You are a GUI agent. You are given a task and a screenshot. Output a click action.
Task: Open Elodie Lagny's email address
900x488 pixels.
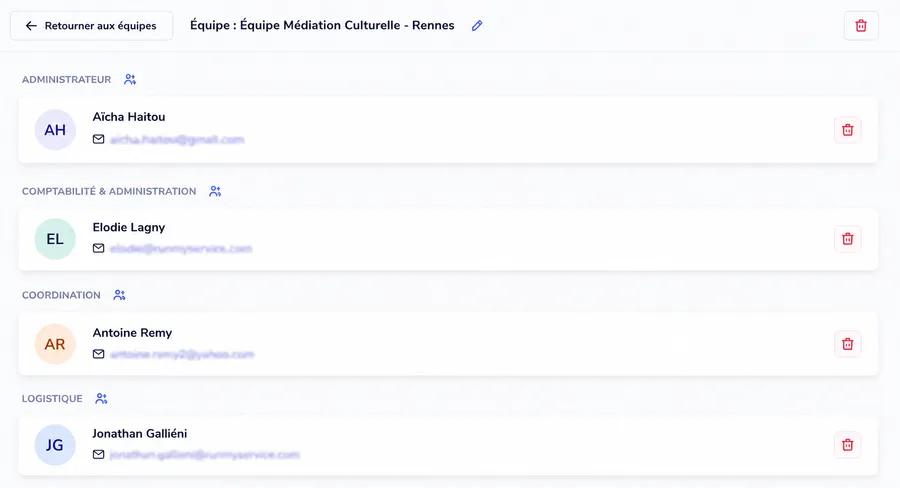pos(181,249)
